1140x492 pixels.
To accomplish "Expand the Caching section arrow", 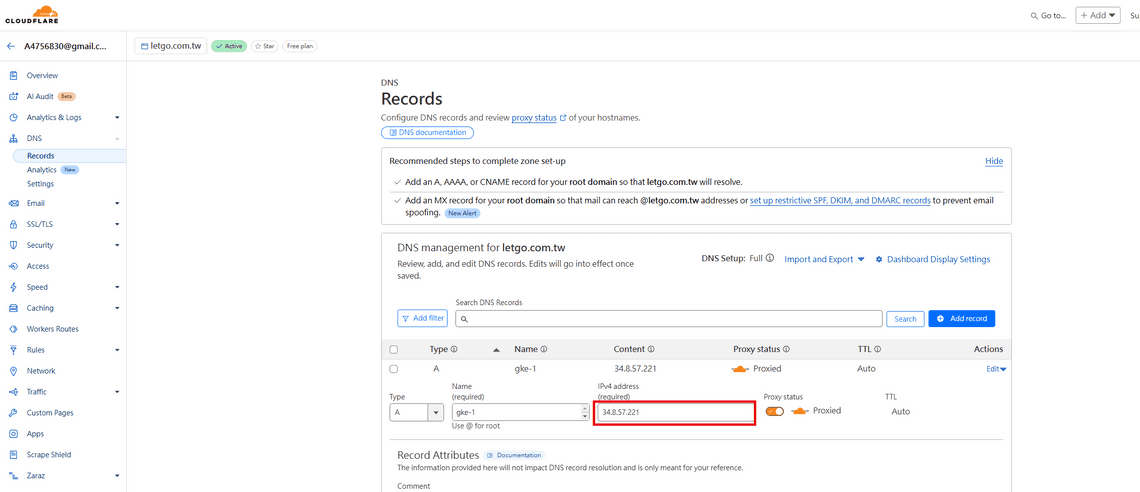I will pyautogui.click(x=117, y=308).
